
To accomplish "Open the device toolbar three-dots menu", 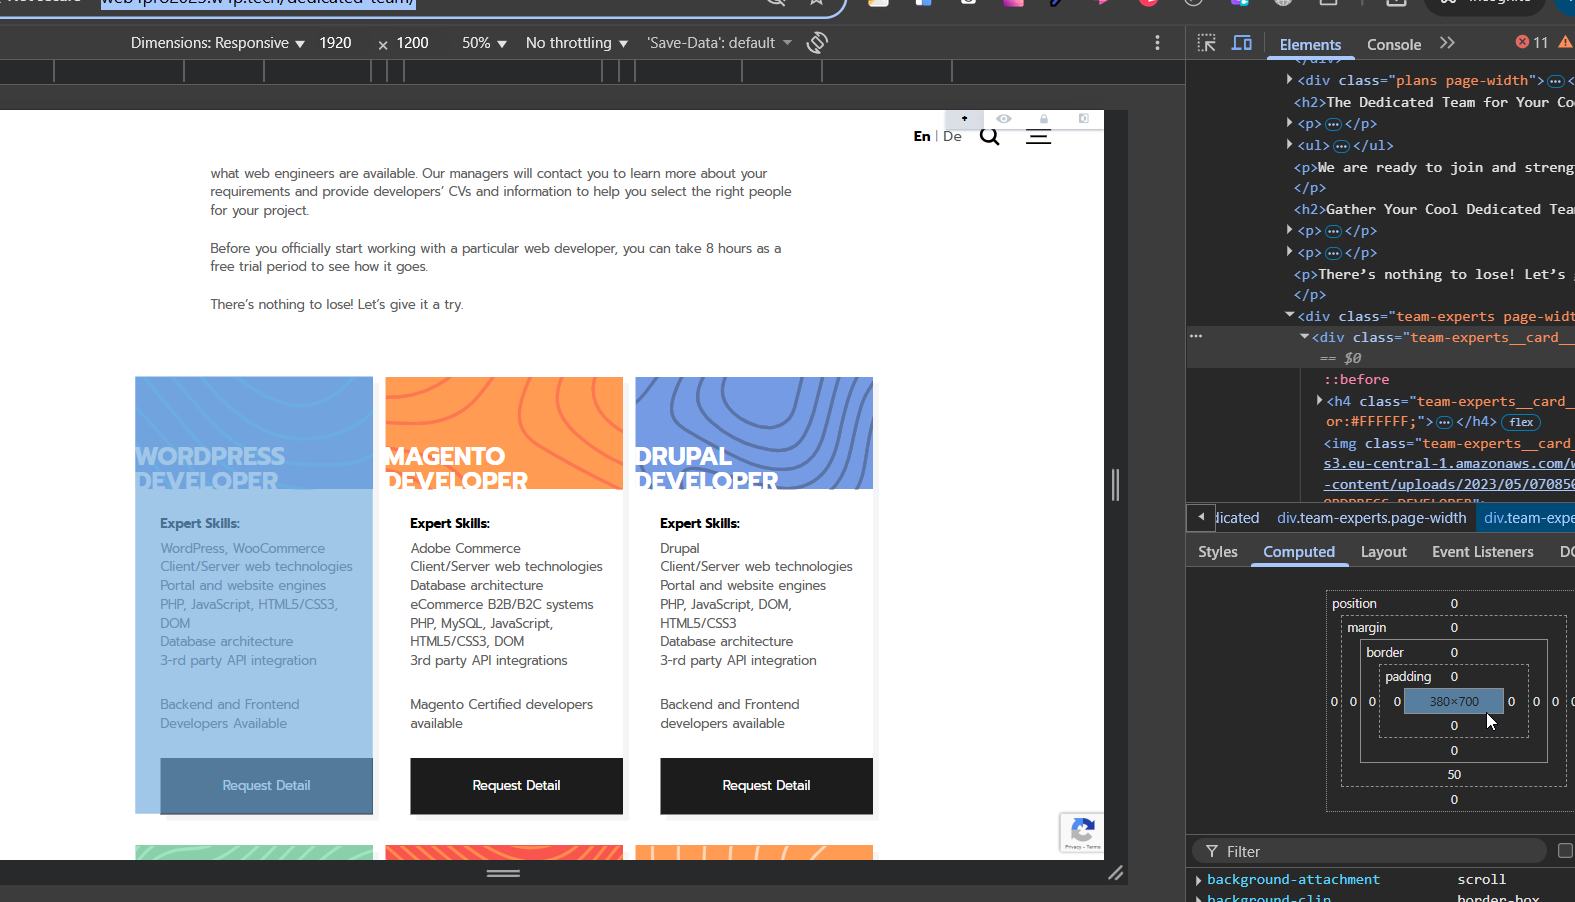I will (x=1157, y=43).
